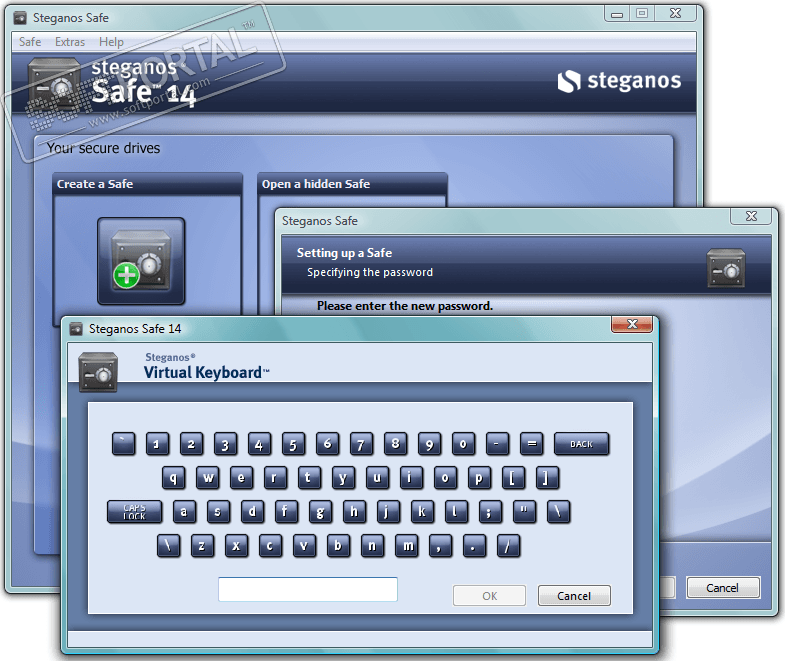Select the f key
The image size is (785, 661).
pos(286,512)
